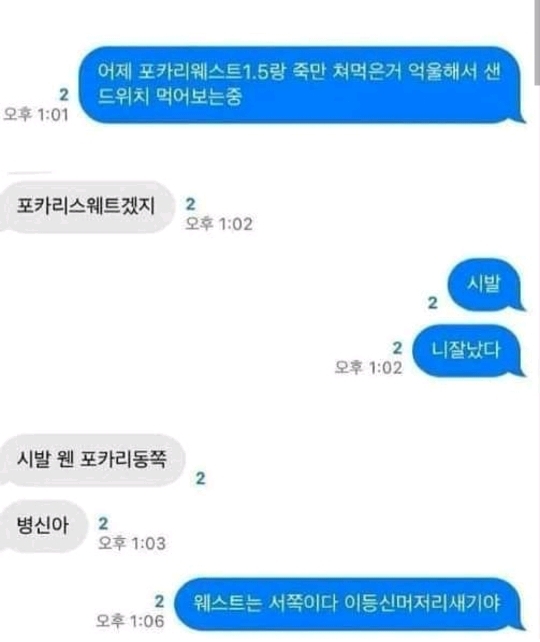Click the scrollbar thumb at the right edge
540x642 pixels.
pos(537,42)
